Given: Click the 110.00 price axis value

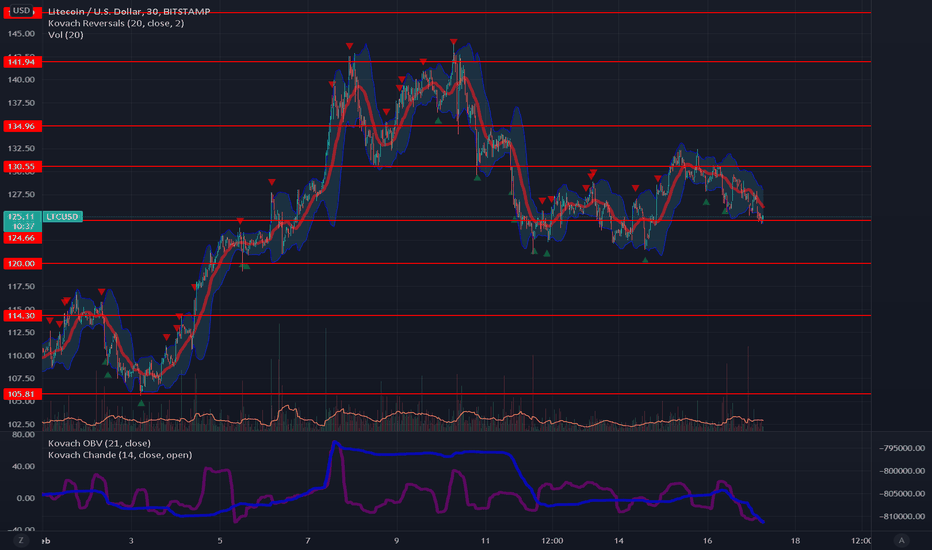Looking at the screenshot, I should coord(21,356).
